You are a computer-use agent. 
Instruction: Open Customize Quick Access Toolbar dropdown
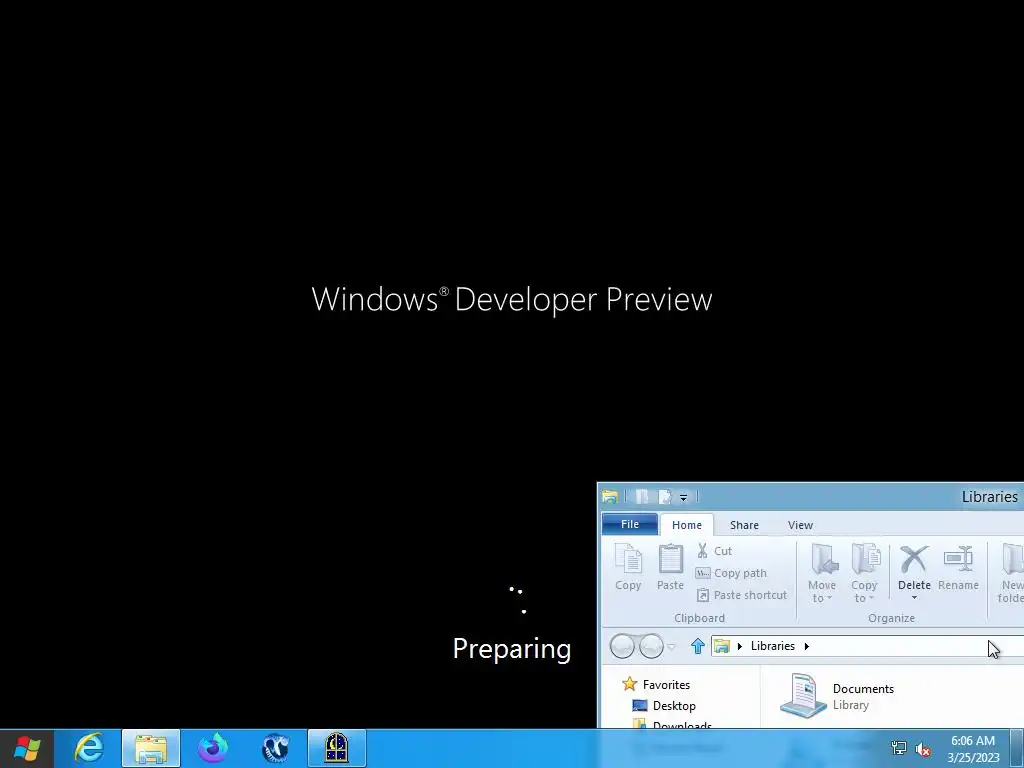pyautogui.click(x=683, y=498)
